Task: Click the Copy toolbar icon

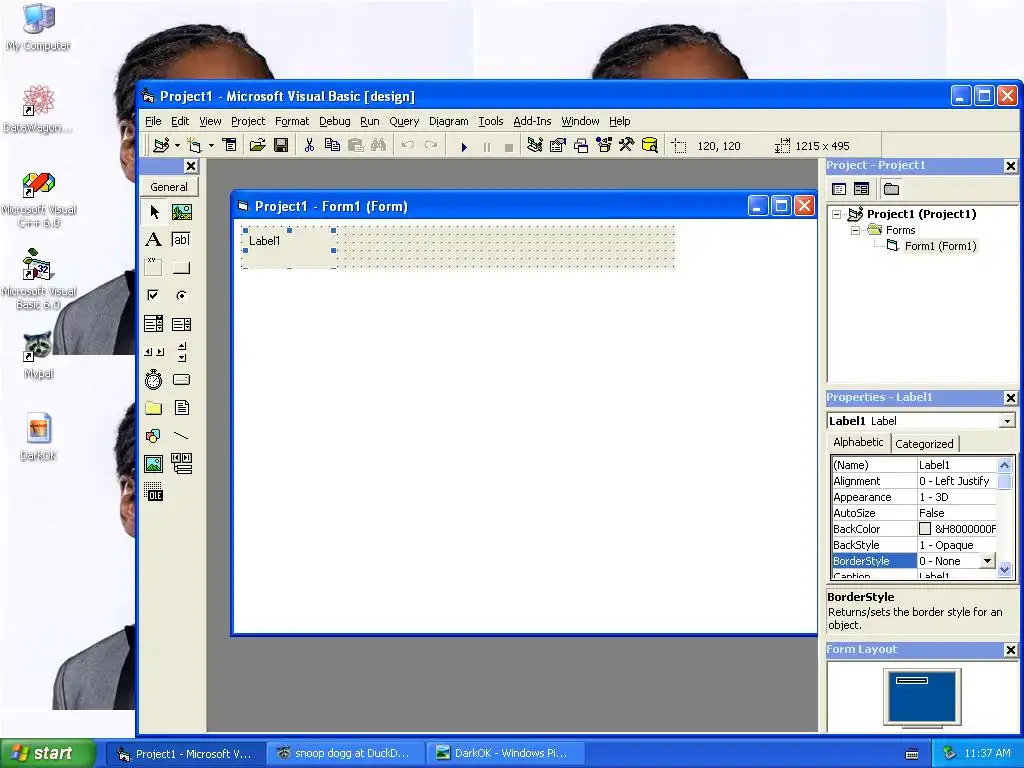Action: click(332, 145)
